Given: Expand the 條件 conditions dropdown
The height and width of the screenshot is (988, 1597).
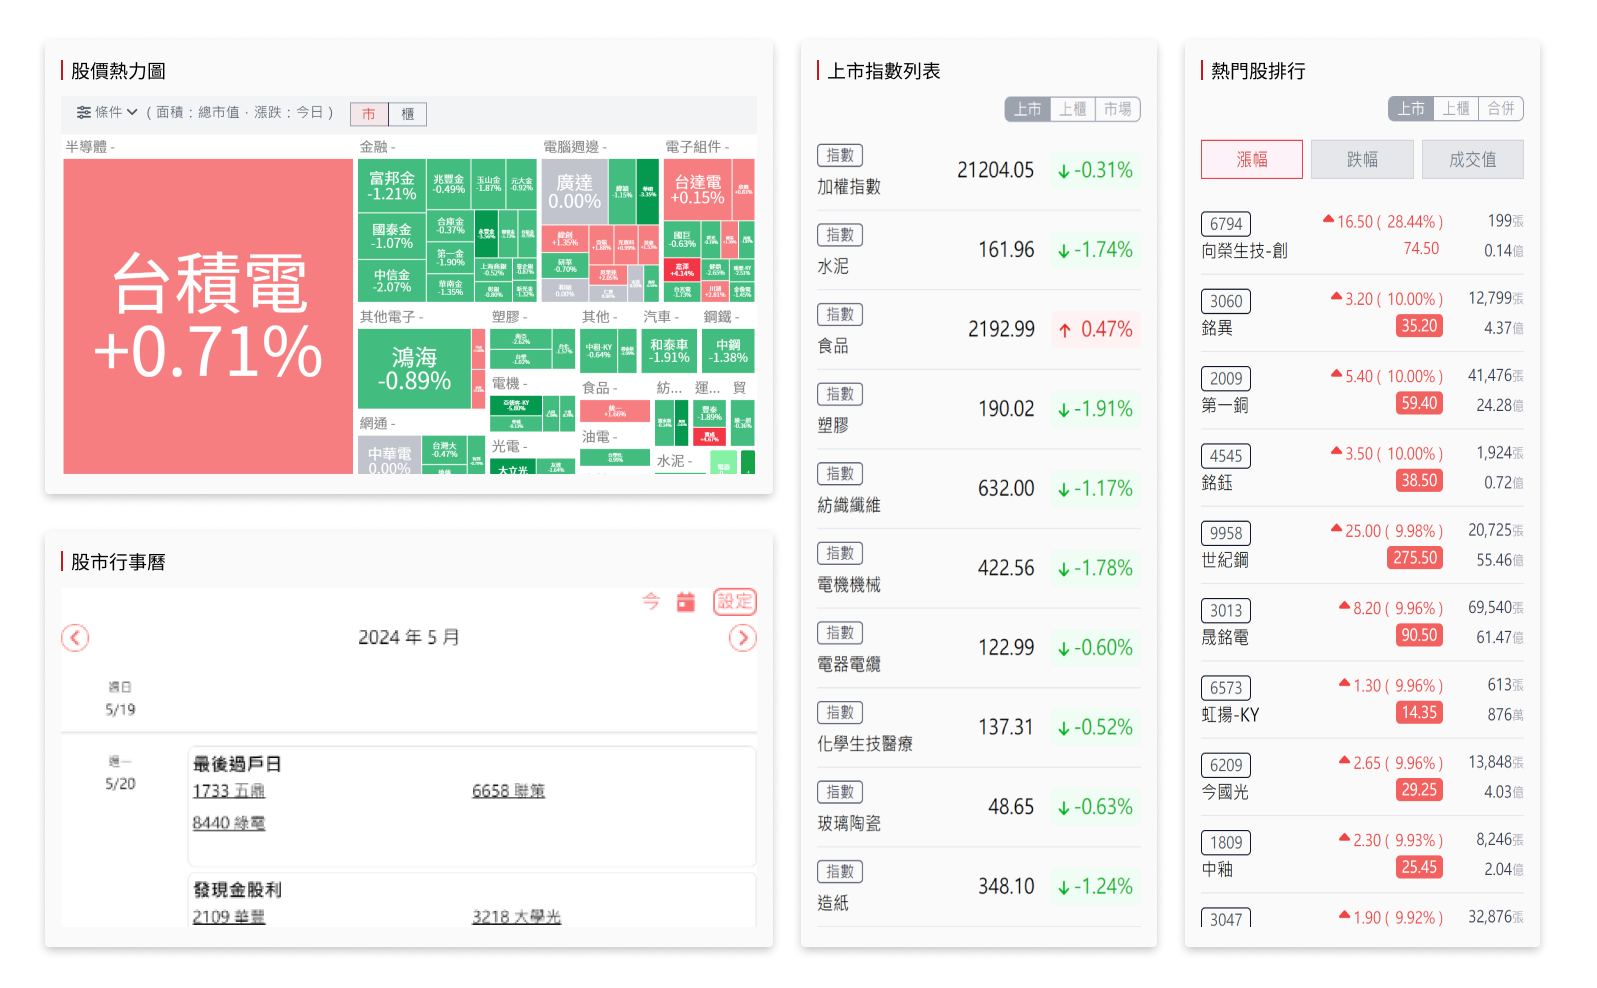Looking at the screenshot, I should [108, 113].
